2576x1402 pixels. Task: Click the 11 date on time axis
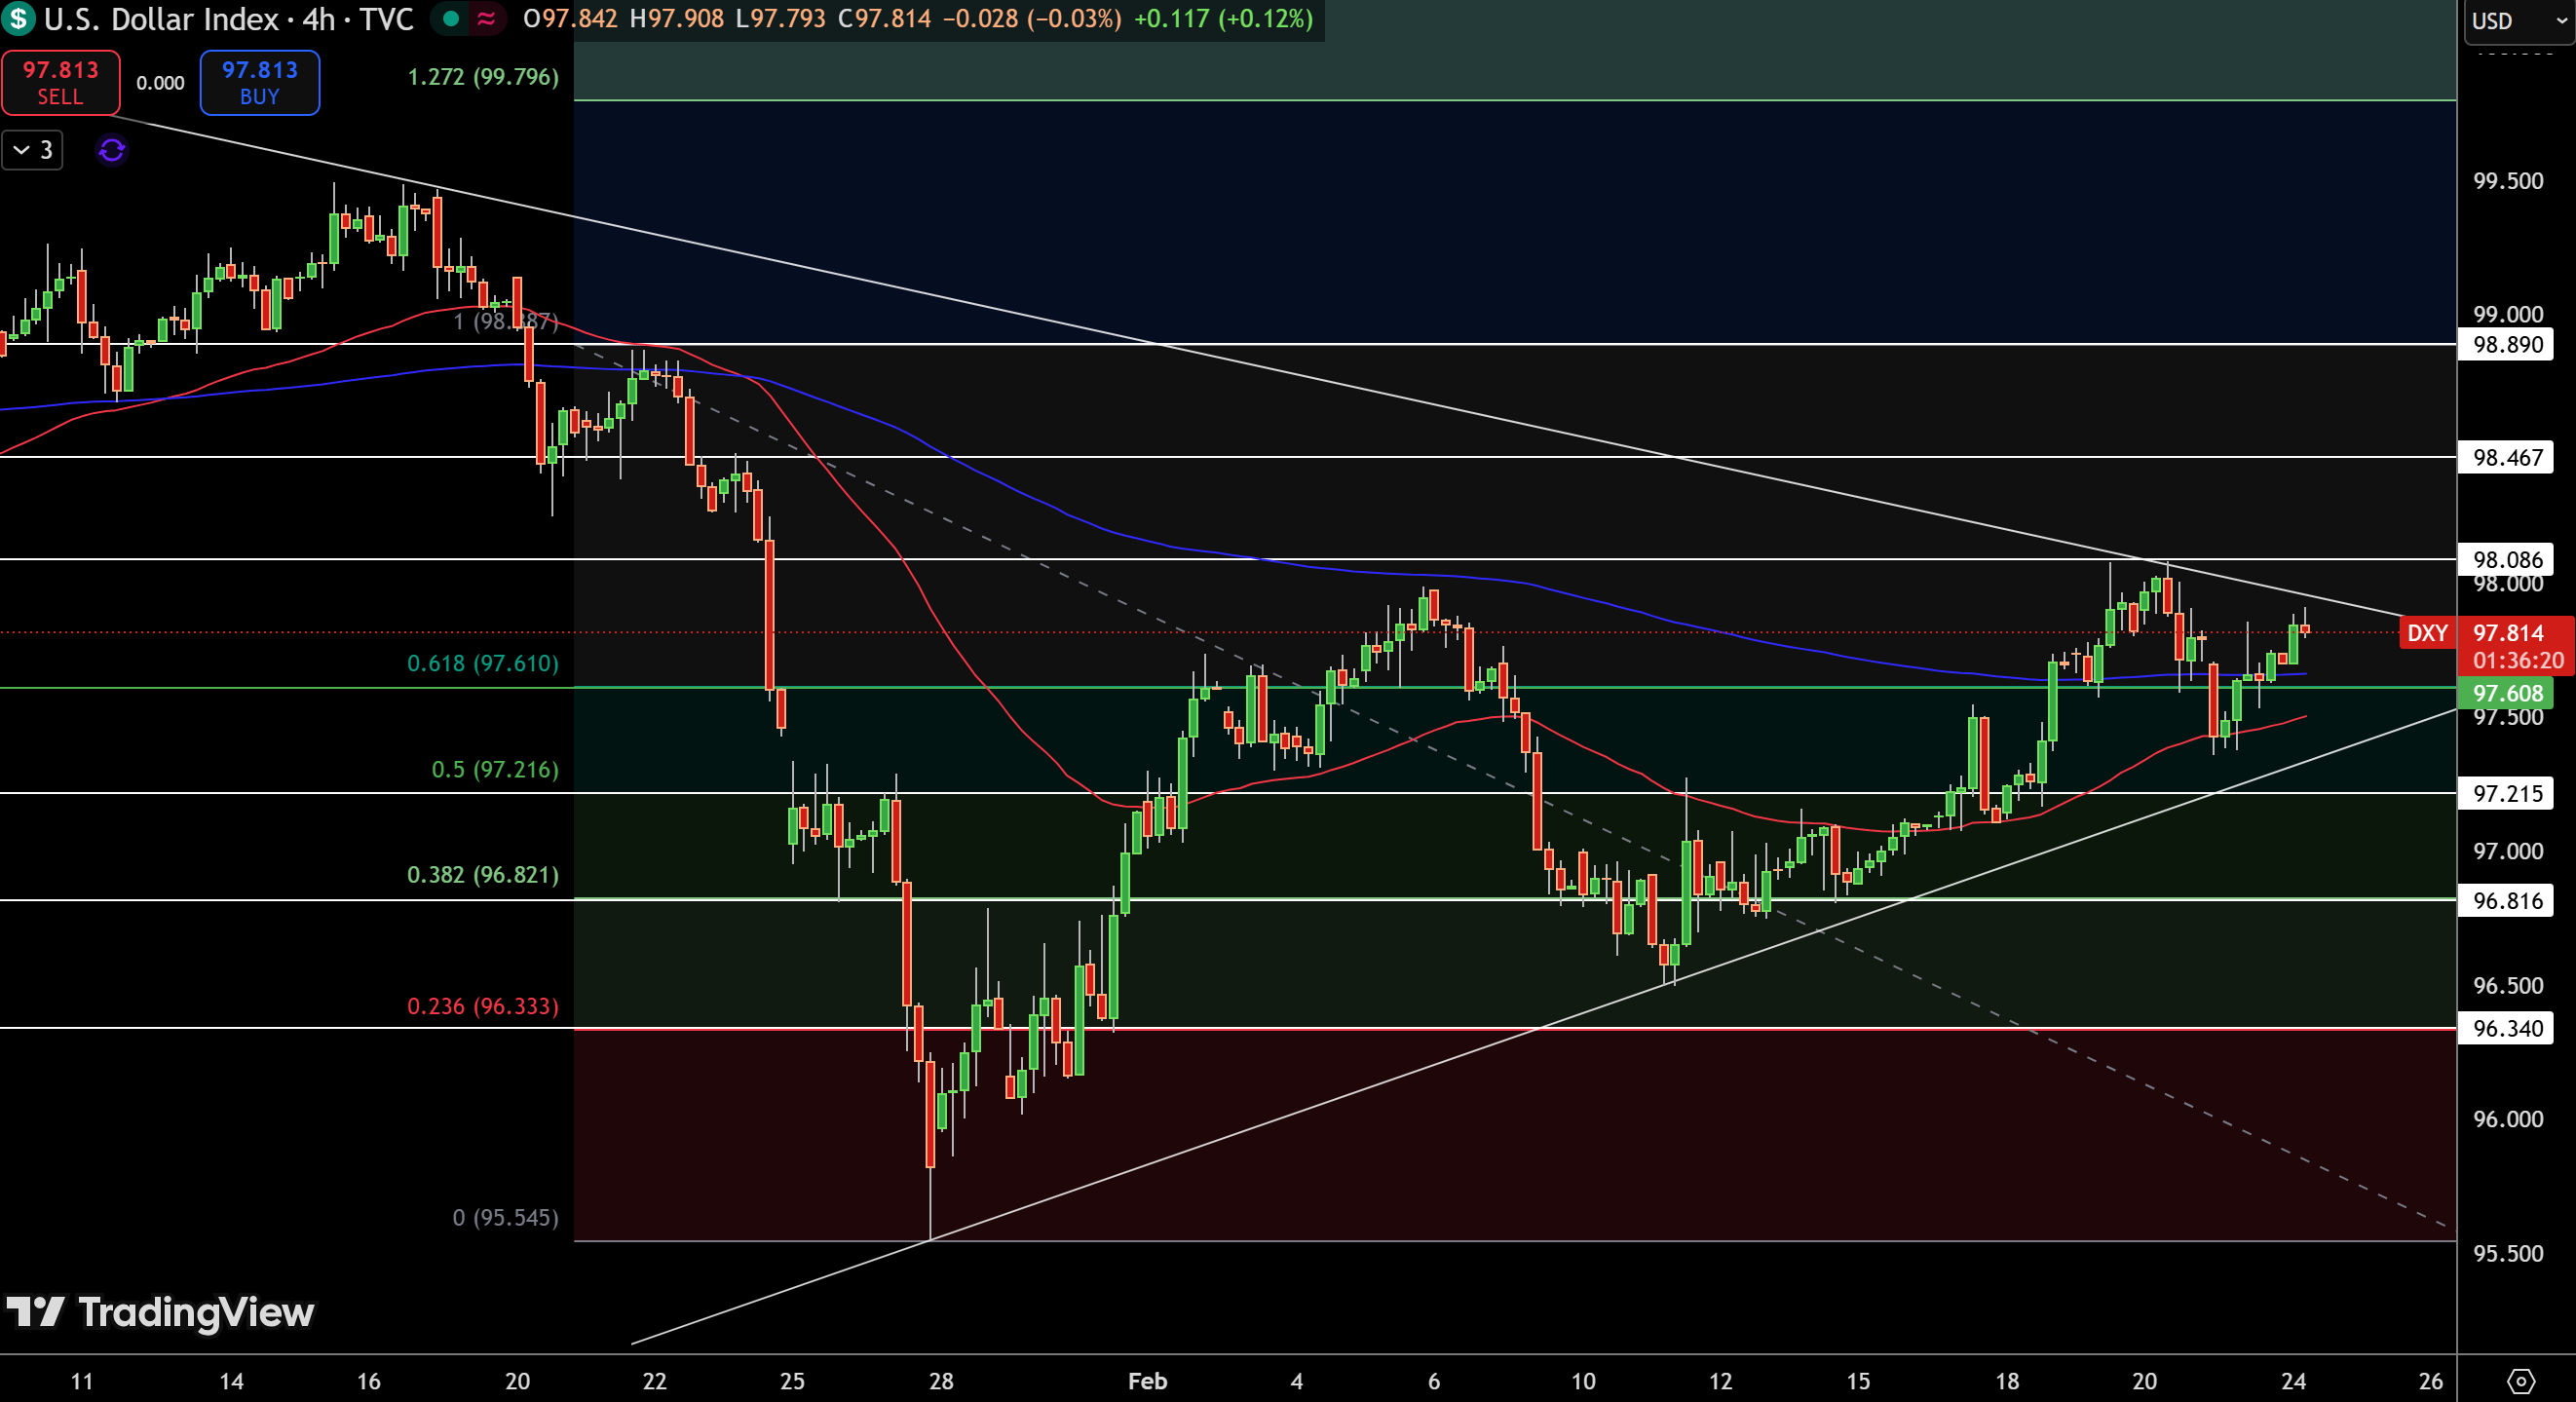pyautogui.click(x=82, y=1381)
